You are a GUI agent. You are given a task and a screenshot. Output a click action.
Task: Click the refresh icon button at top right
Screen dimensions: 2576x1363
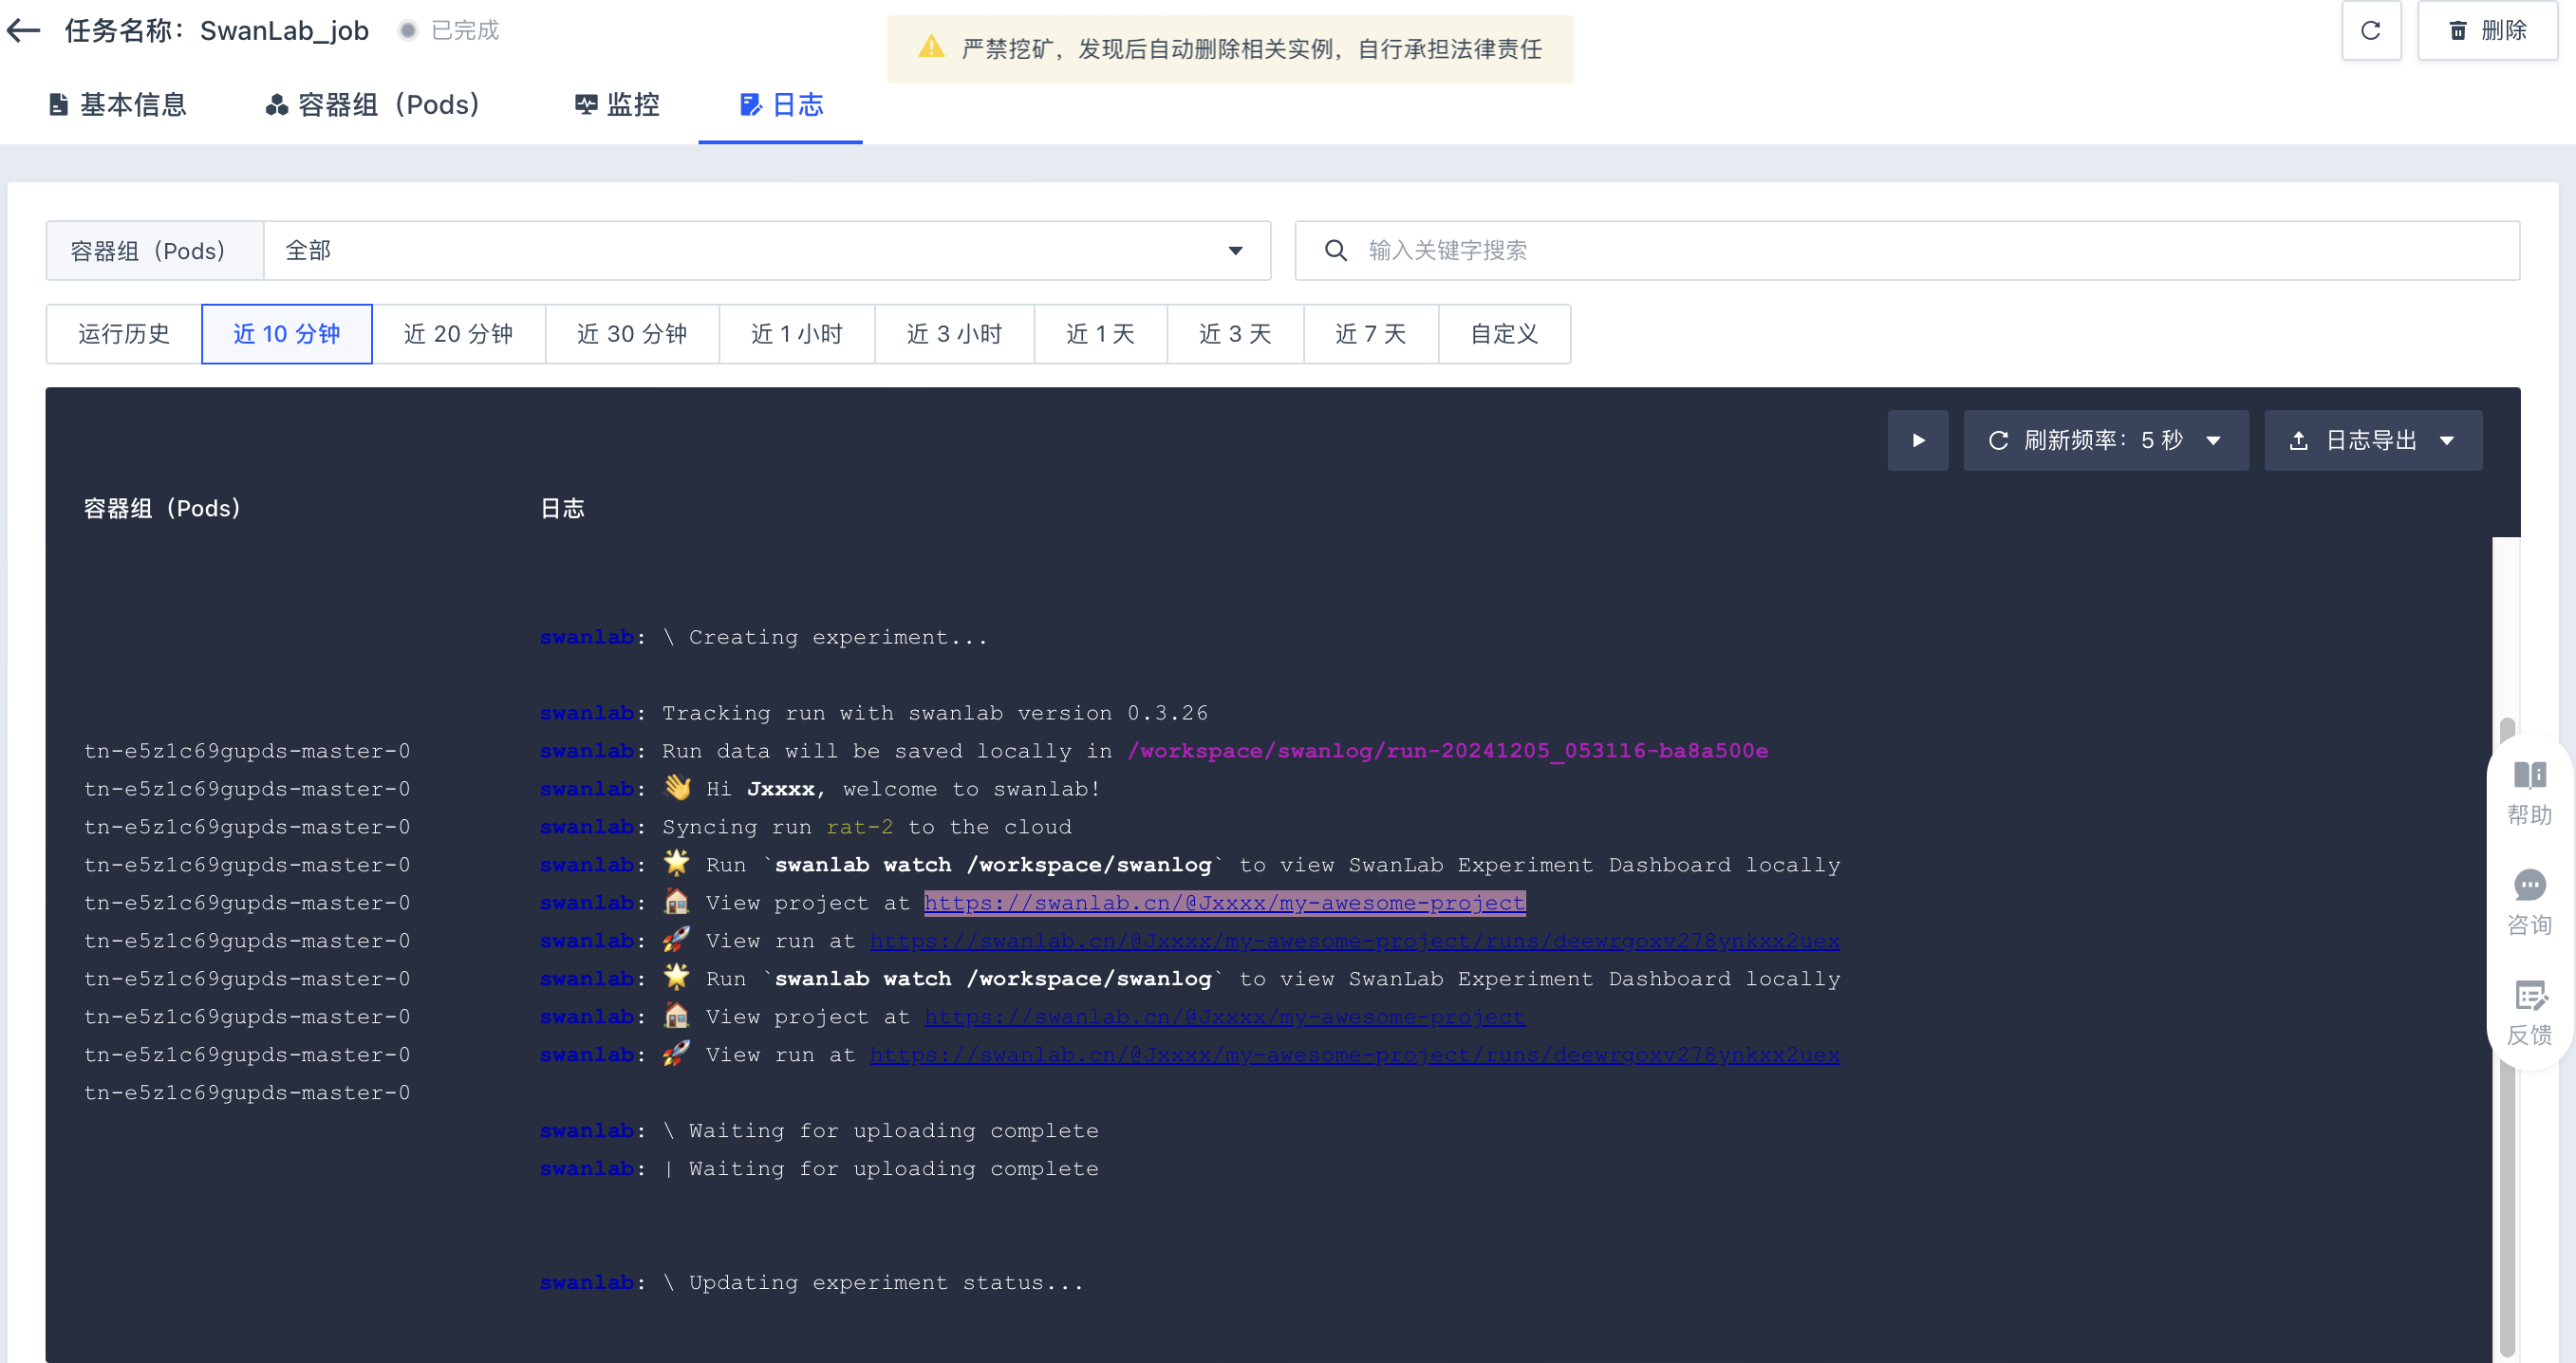[x=2370, y=31]
